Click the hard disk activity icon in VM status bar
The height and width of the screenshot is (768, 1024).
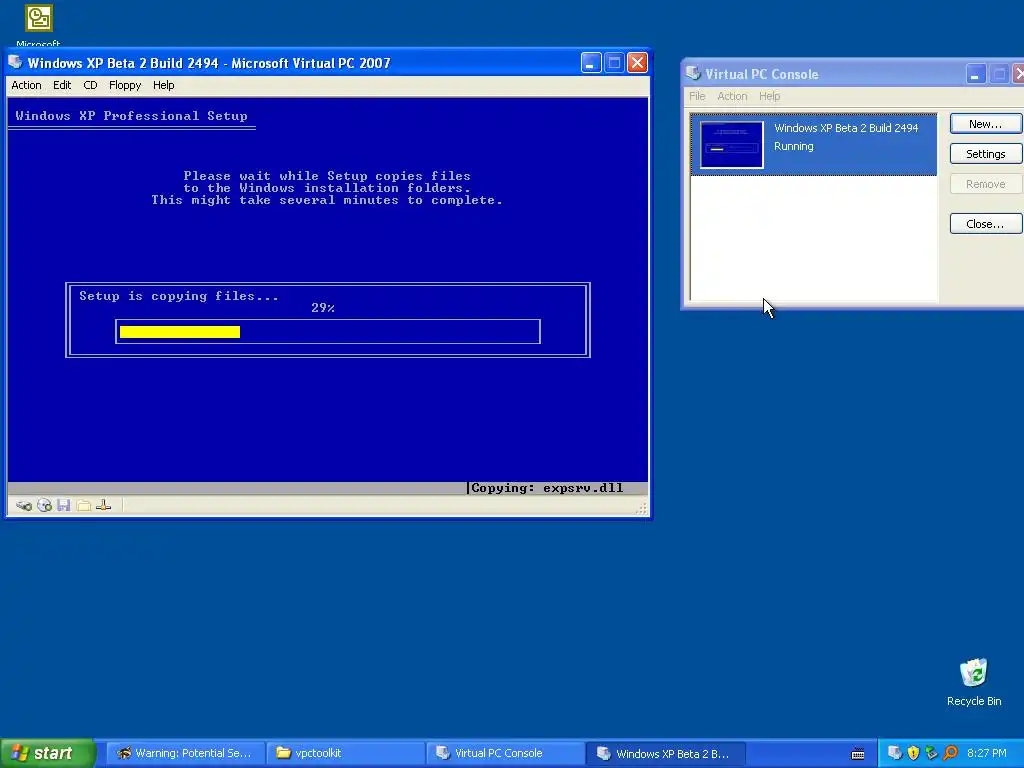(x=24, y=505)
